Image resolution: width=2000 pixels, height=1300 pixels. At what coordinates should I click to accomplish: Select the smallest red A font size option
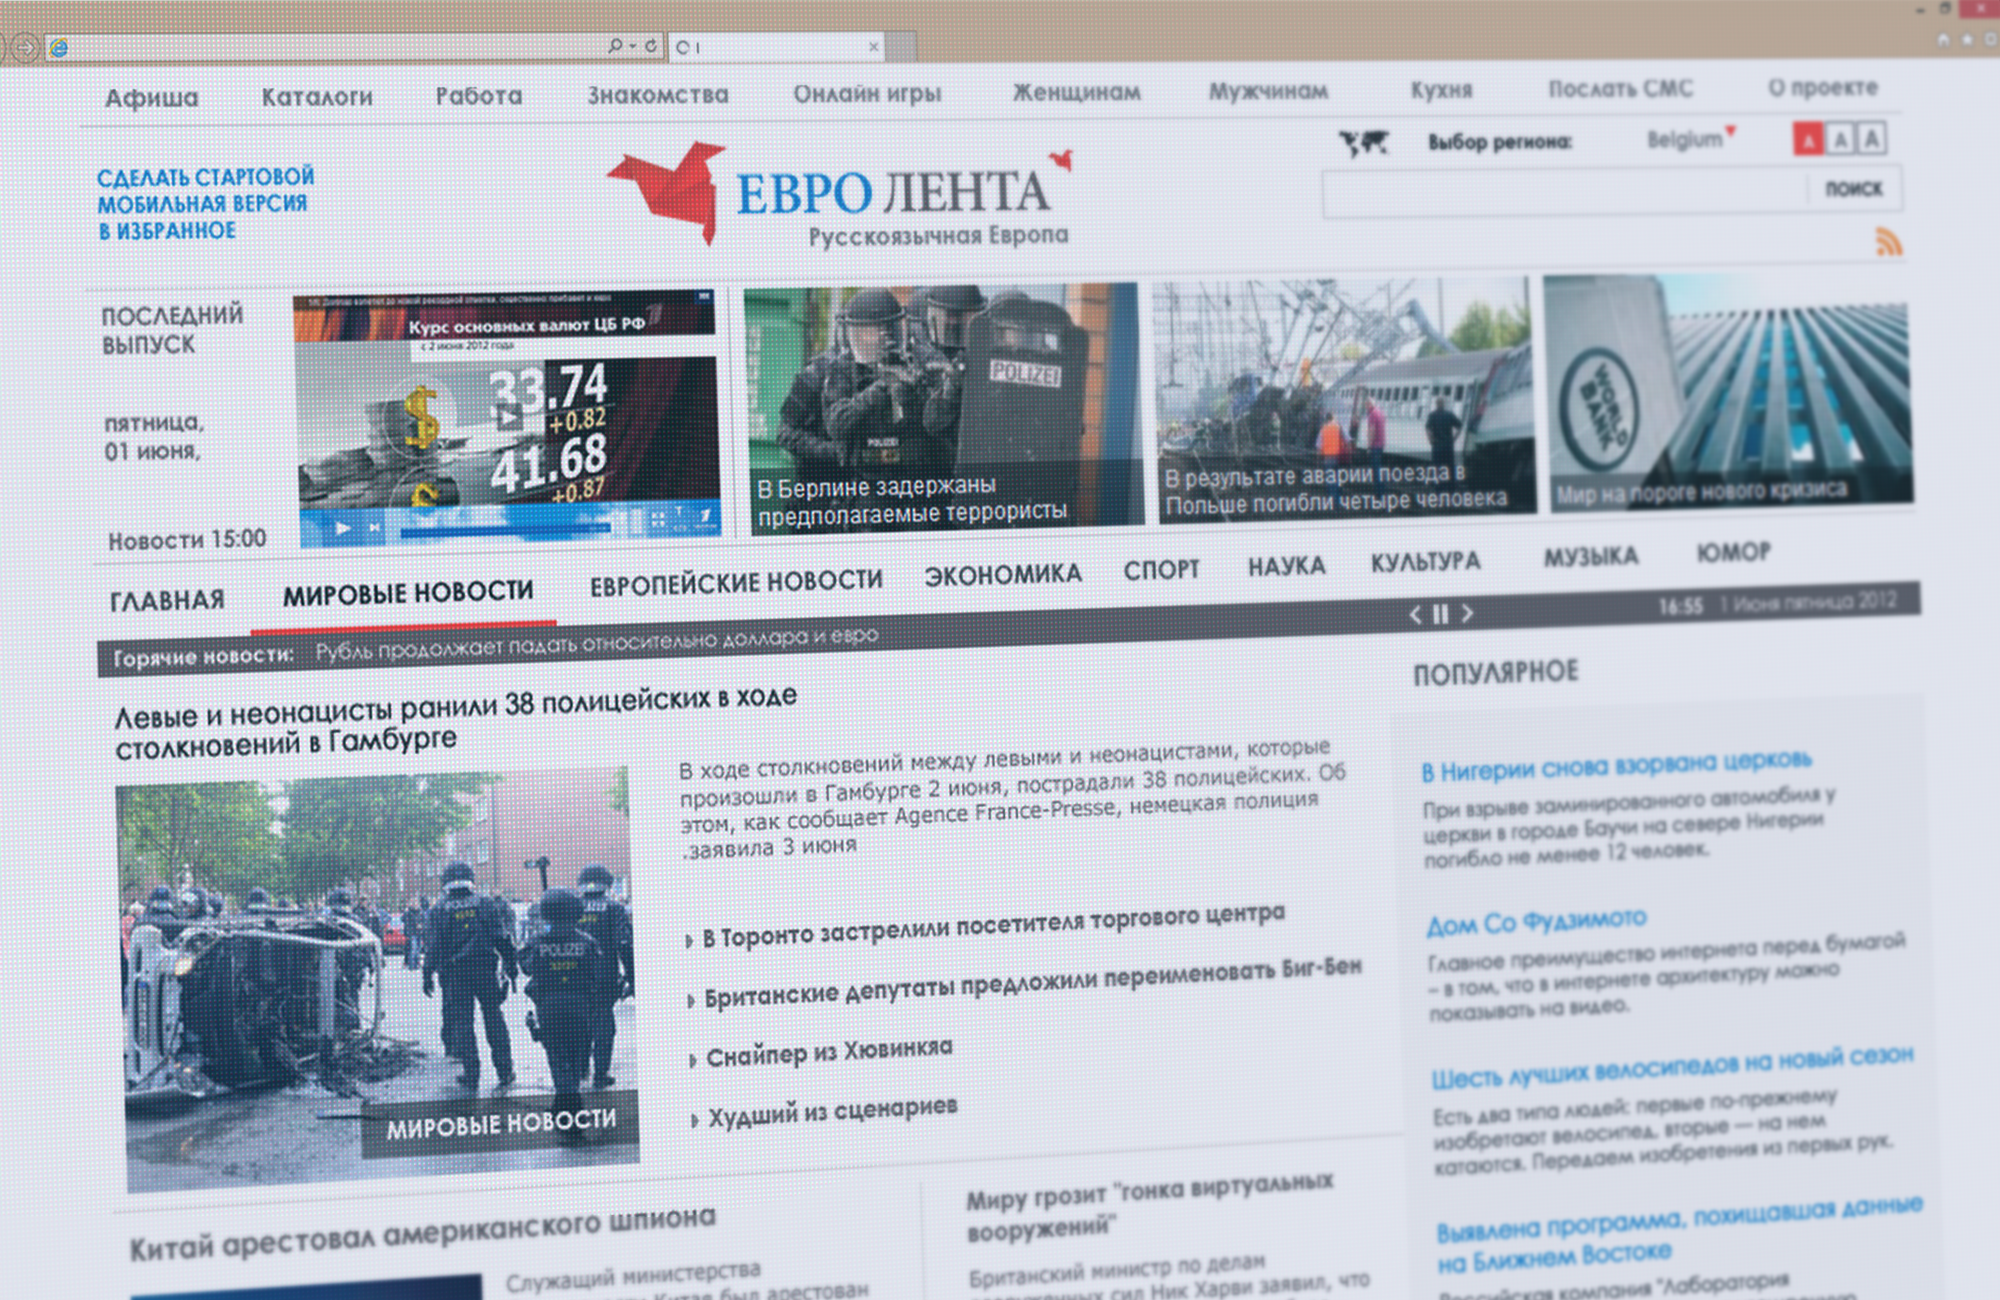pyautogui.click(x=1809, y=139)
